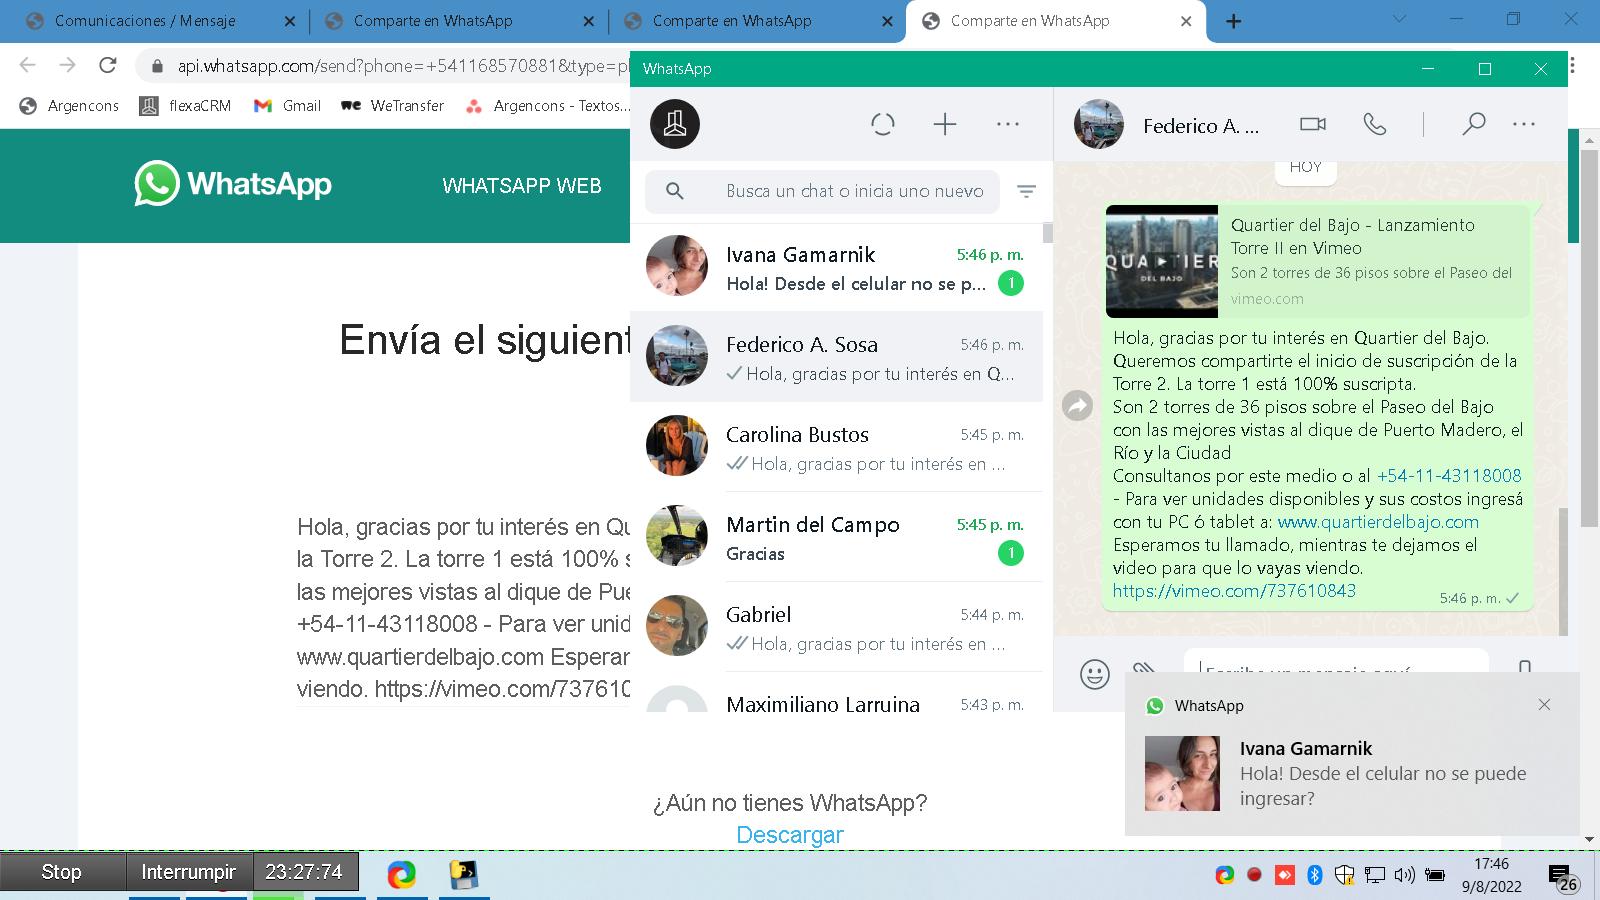This screenshot has width=1600, height=900.
Task: Open the Edge-style browser taskbar icon
Action: tap(402, 875)
